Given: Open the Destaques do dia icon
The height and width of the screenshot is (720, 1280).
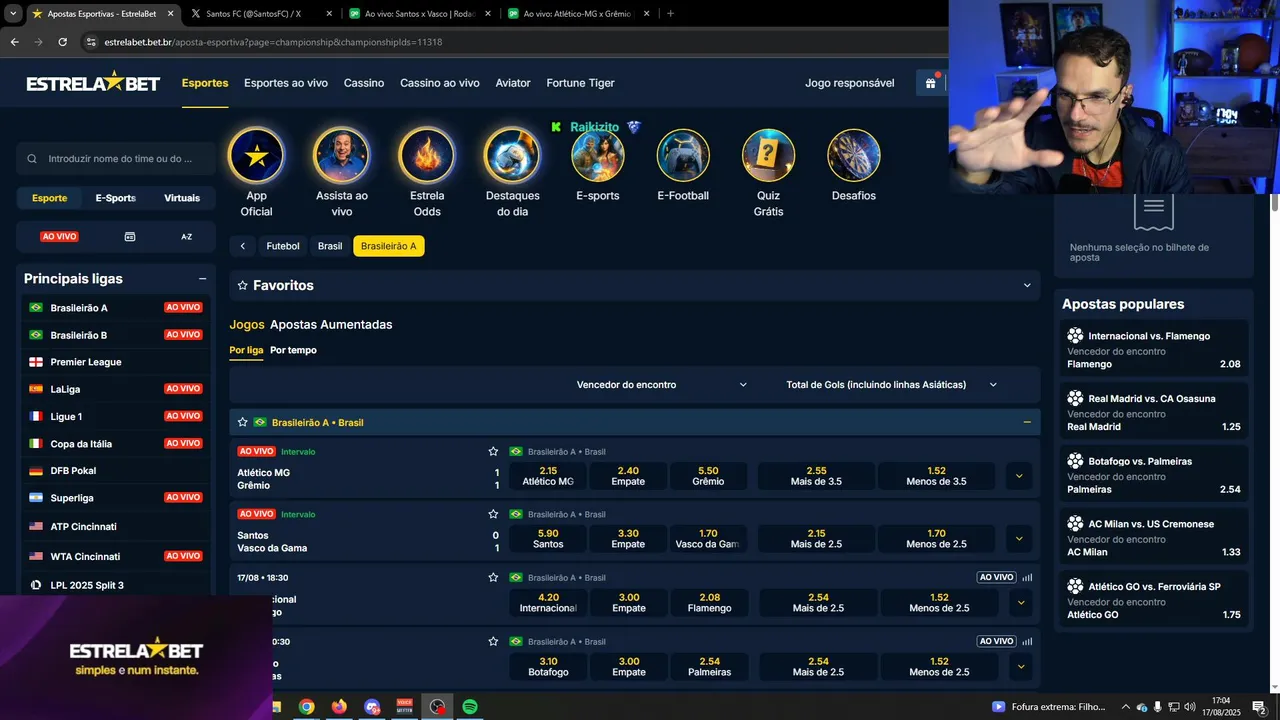Looking at the screenshot, I should click(x=512, y=155).
